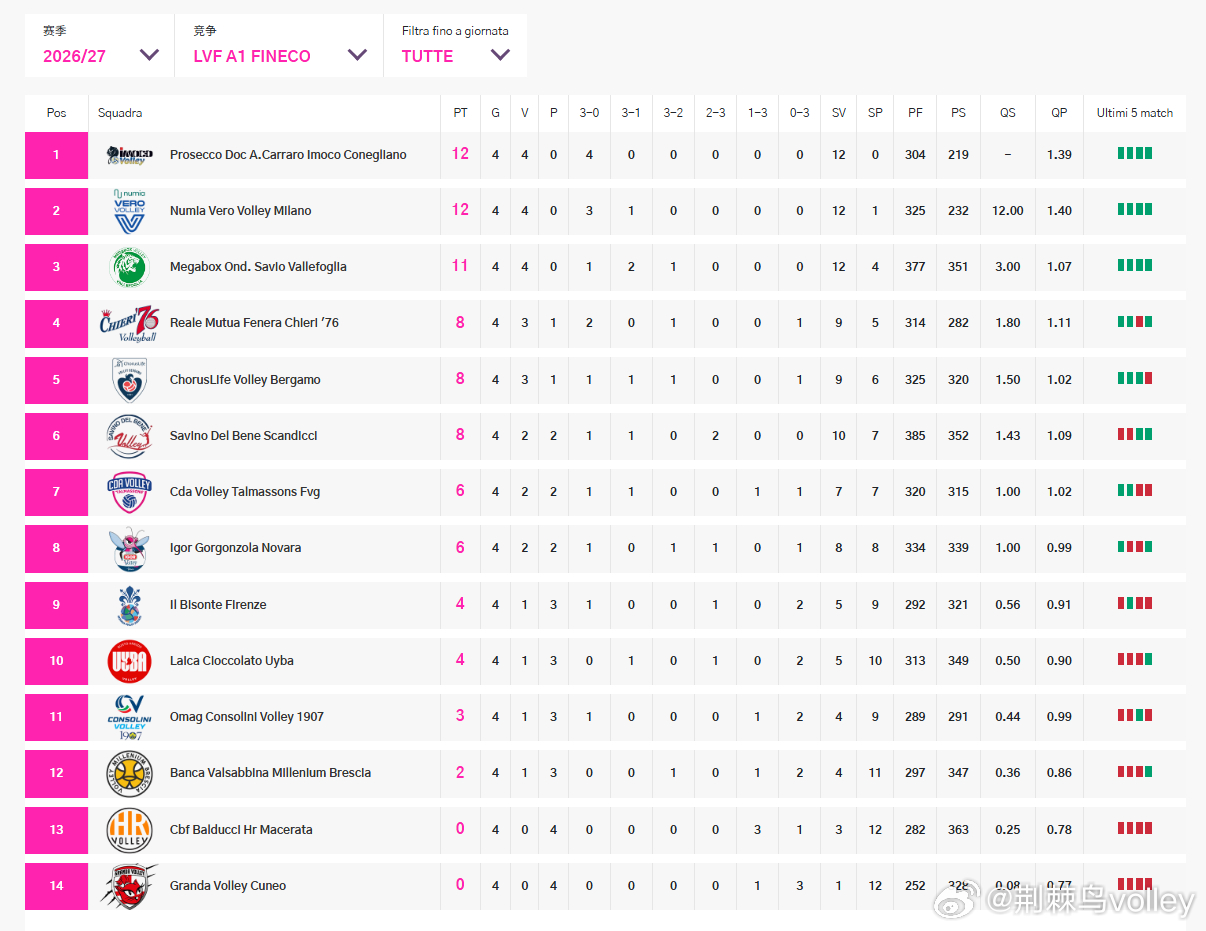Click Macerata's last-match result bars
The image size is (1206, 931).
1135,828
